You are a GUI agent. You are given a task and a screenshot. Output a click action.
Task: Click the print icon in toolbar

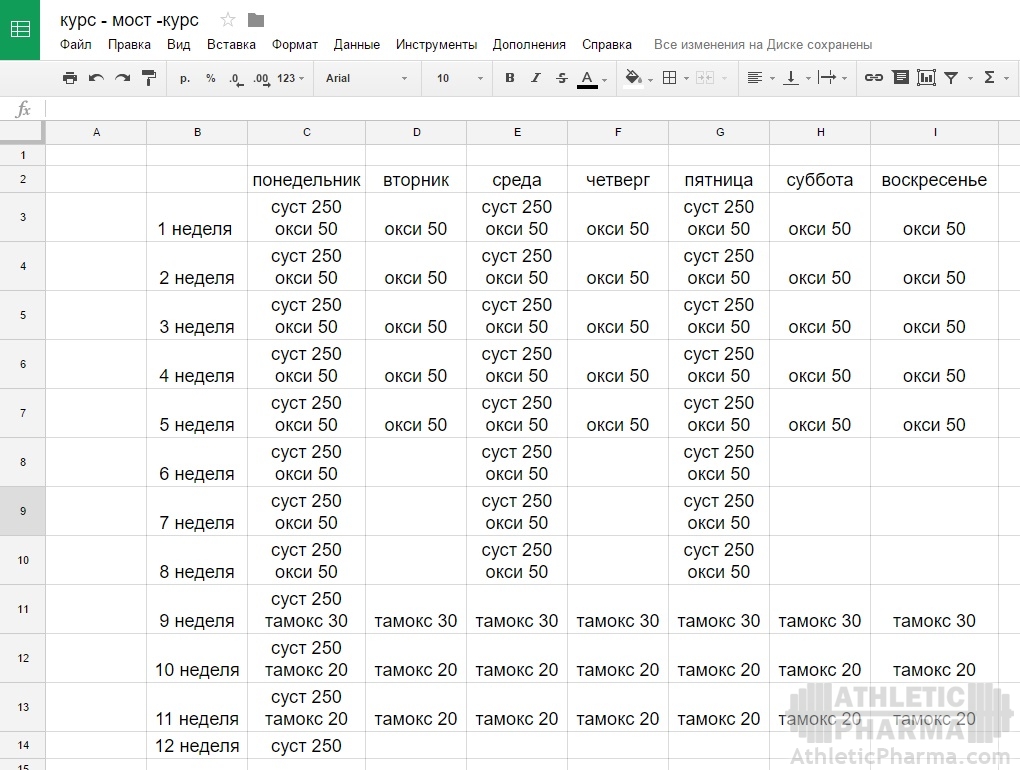tap(69, 78)
